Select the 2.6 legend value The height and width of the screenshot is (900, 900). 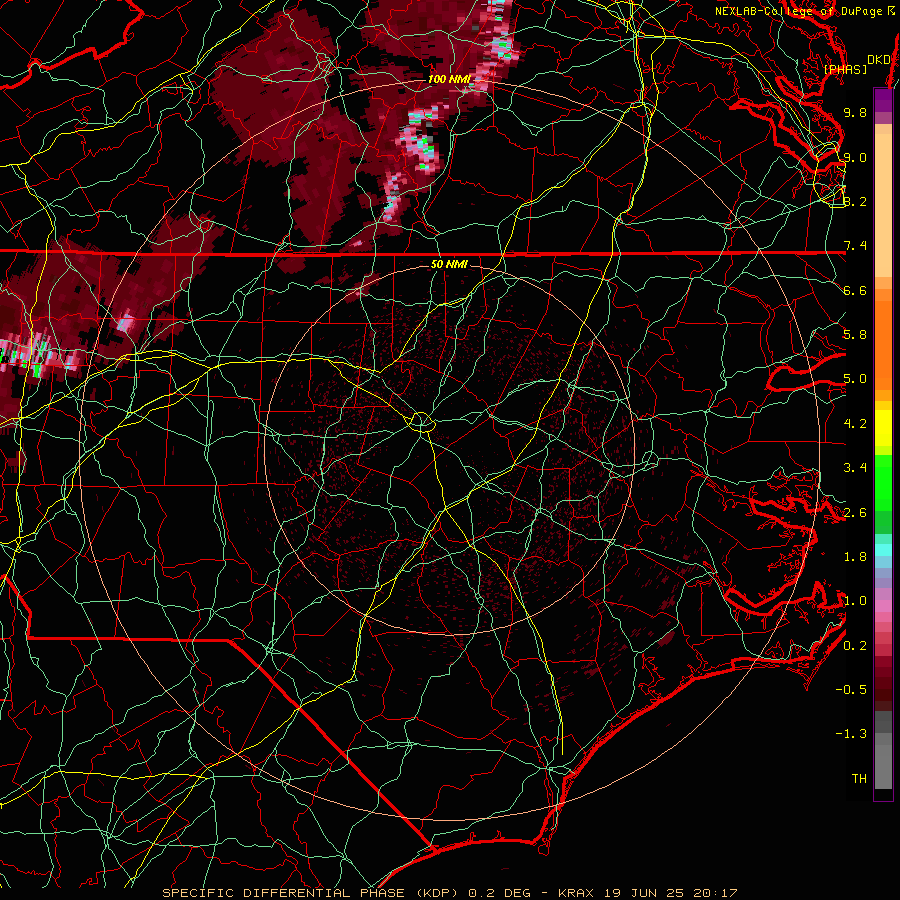[855, 513]
